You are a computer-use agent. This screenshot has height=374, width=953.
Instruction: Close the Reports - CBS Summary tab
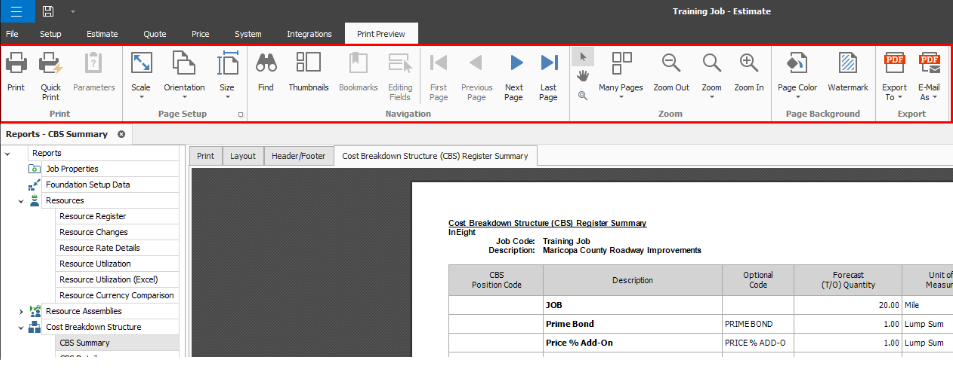pos(121,134)
